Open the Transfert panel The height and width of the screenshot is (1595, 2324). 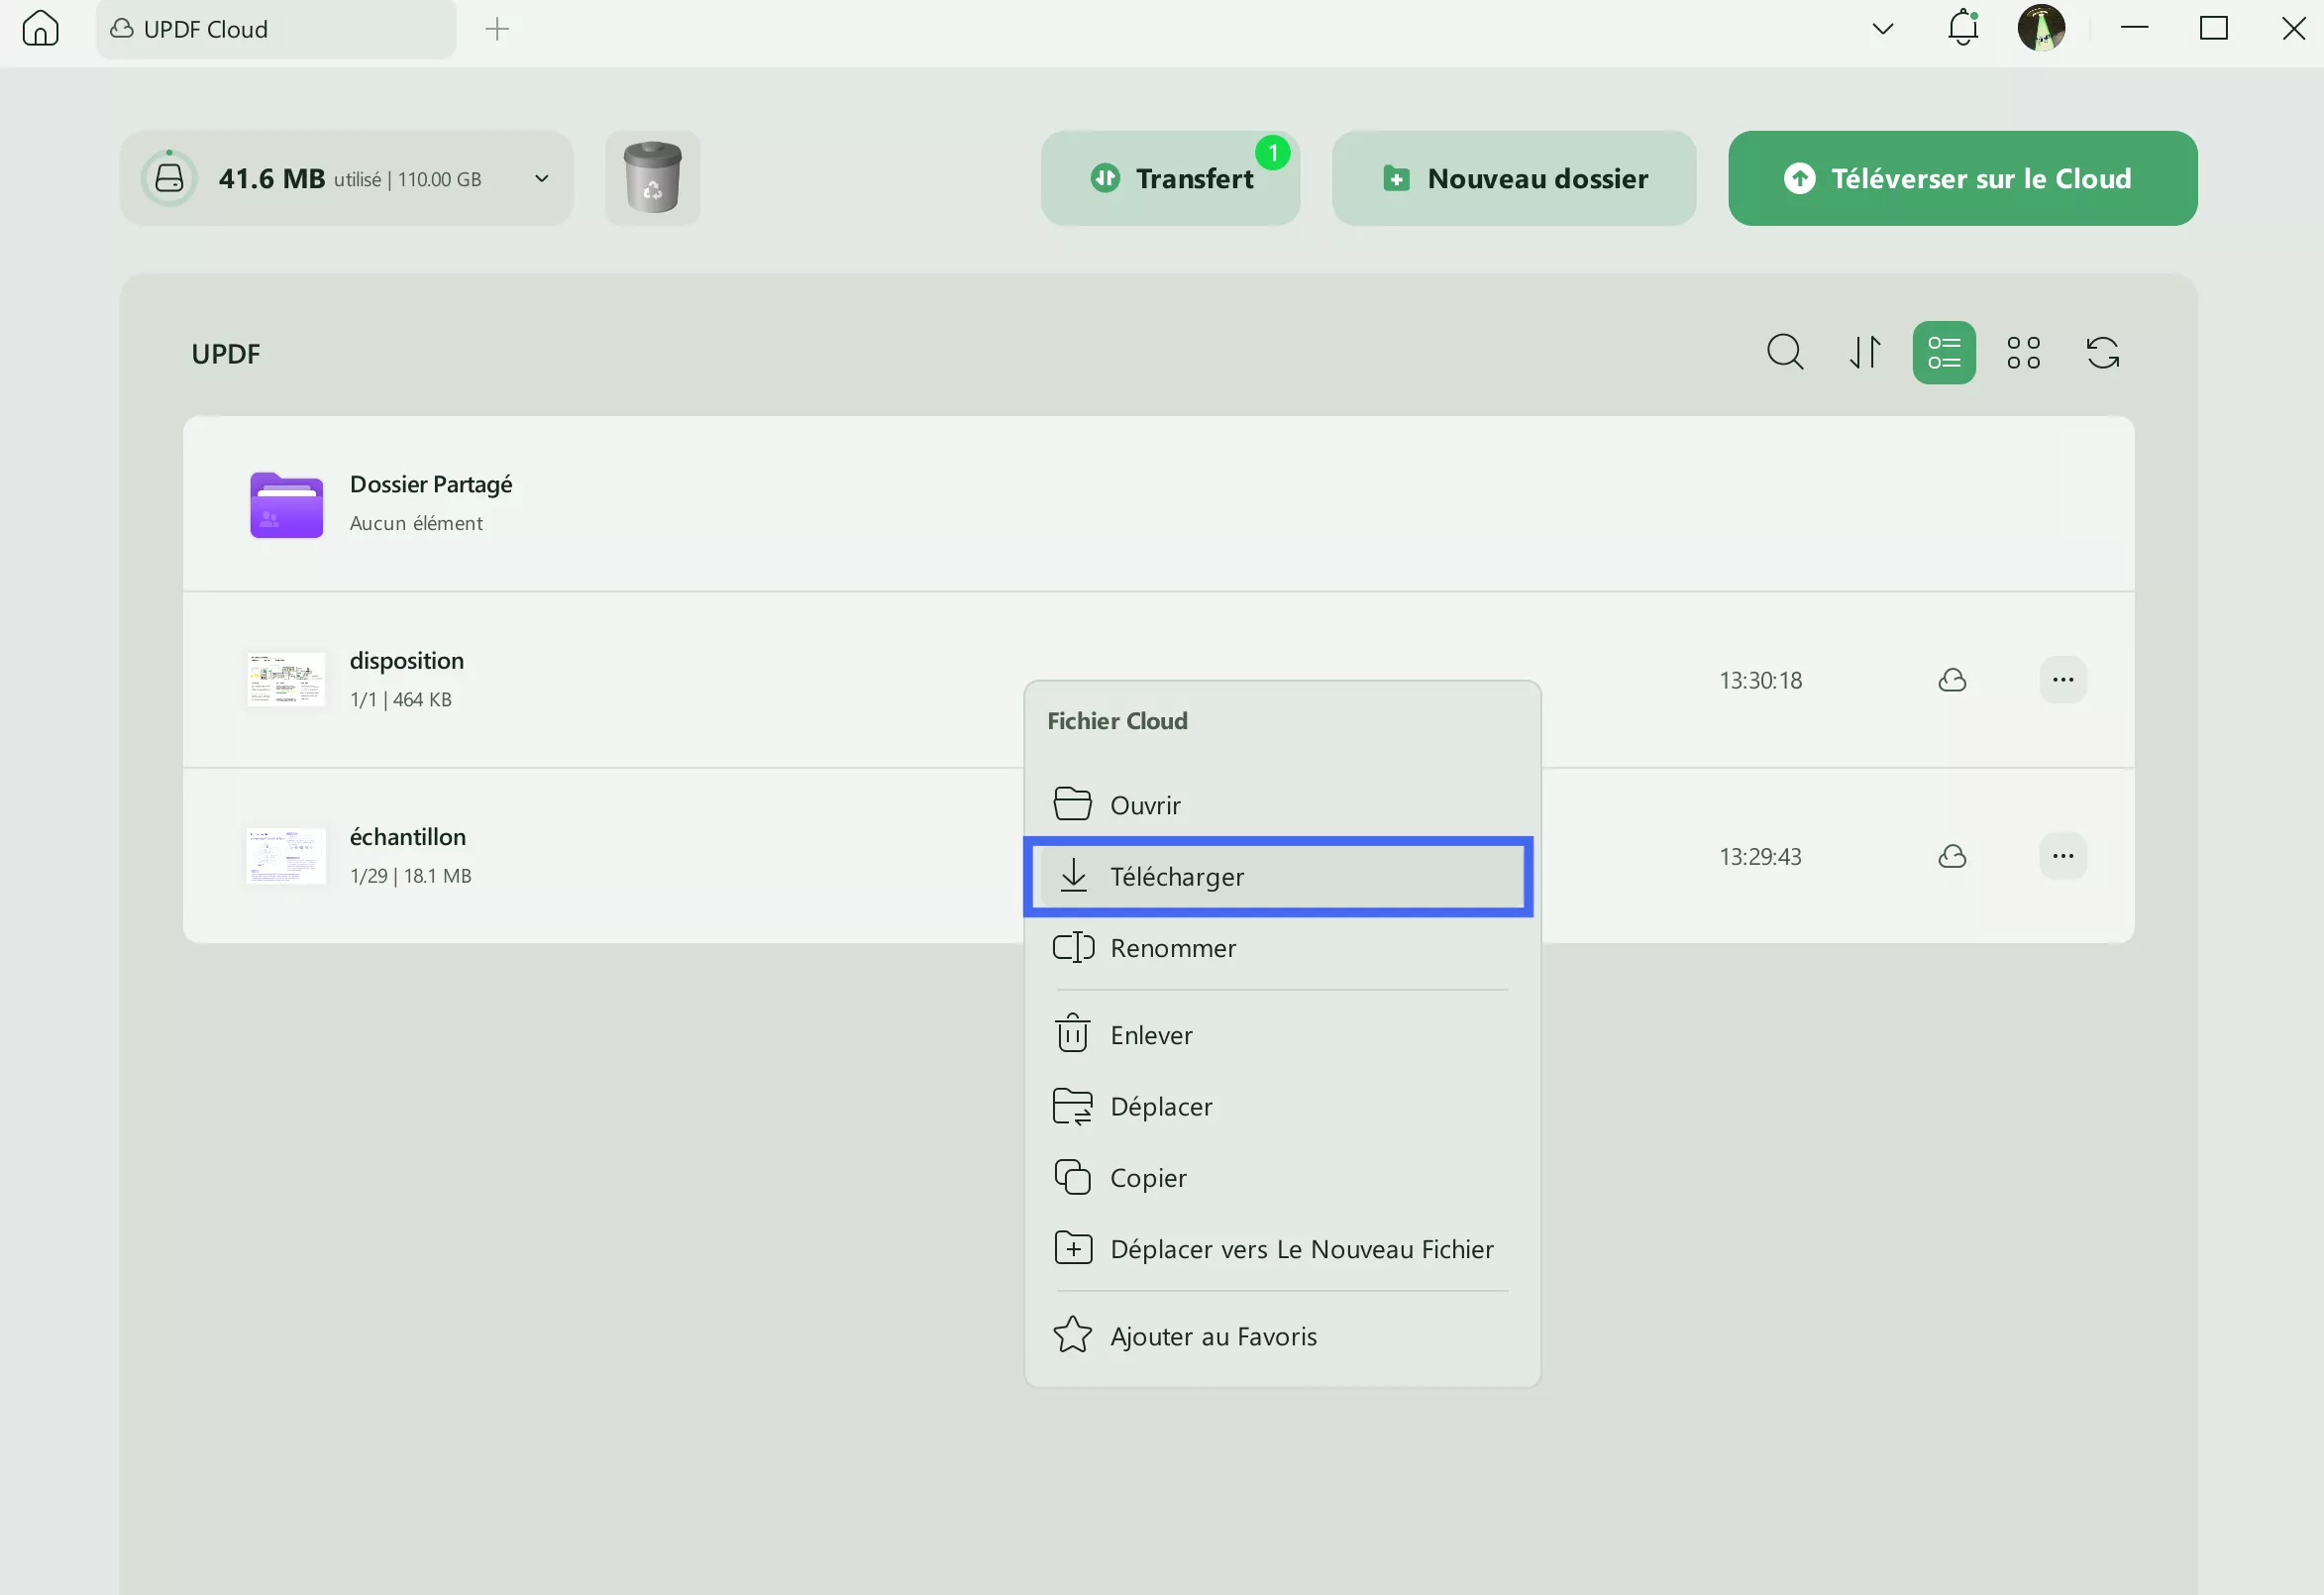pos(1170,178)
